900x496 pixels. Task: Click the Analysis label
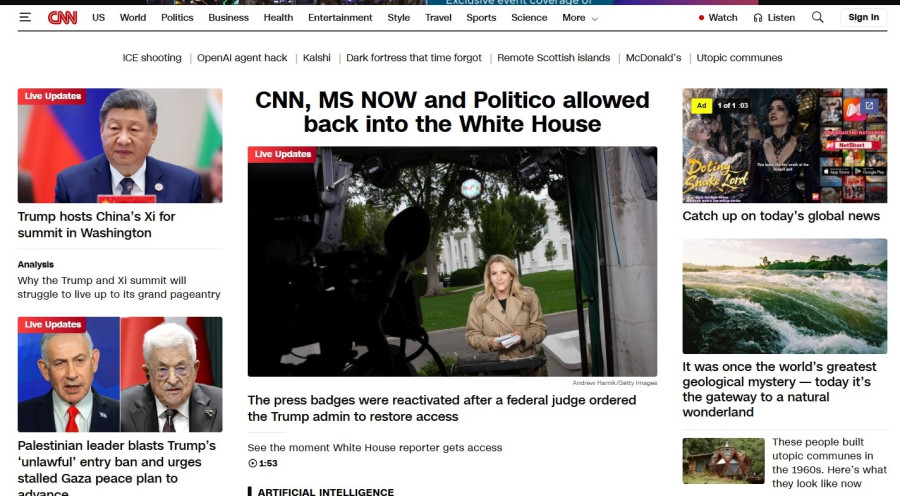tap(36, 265)
